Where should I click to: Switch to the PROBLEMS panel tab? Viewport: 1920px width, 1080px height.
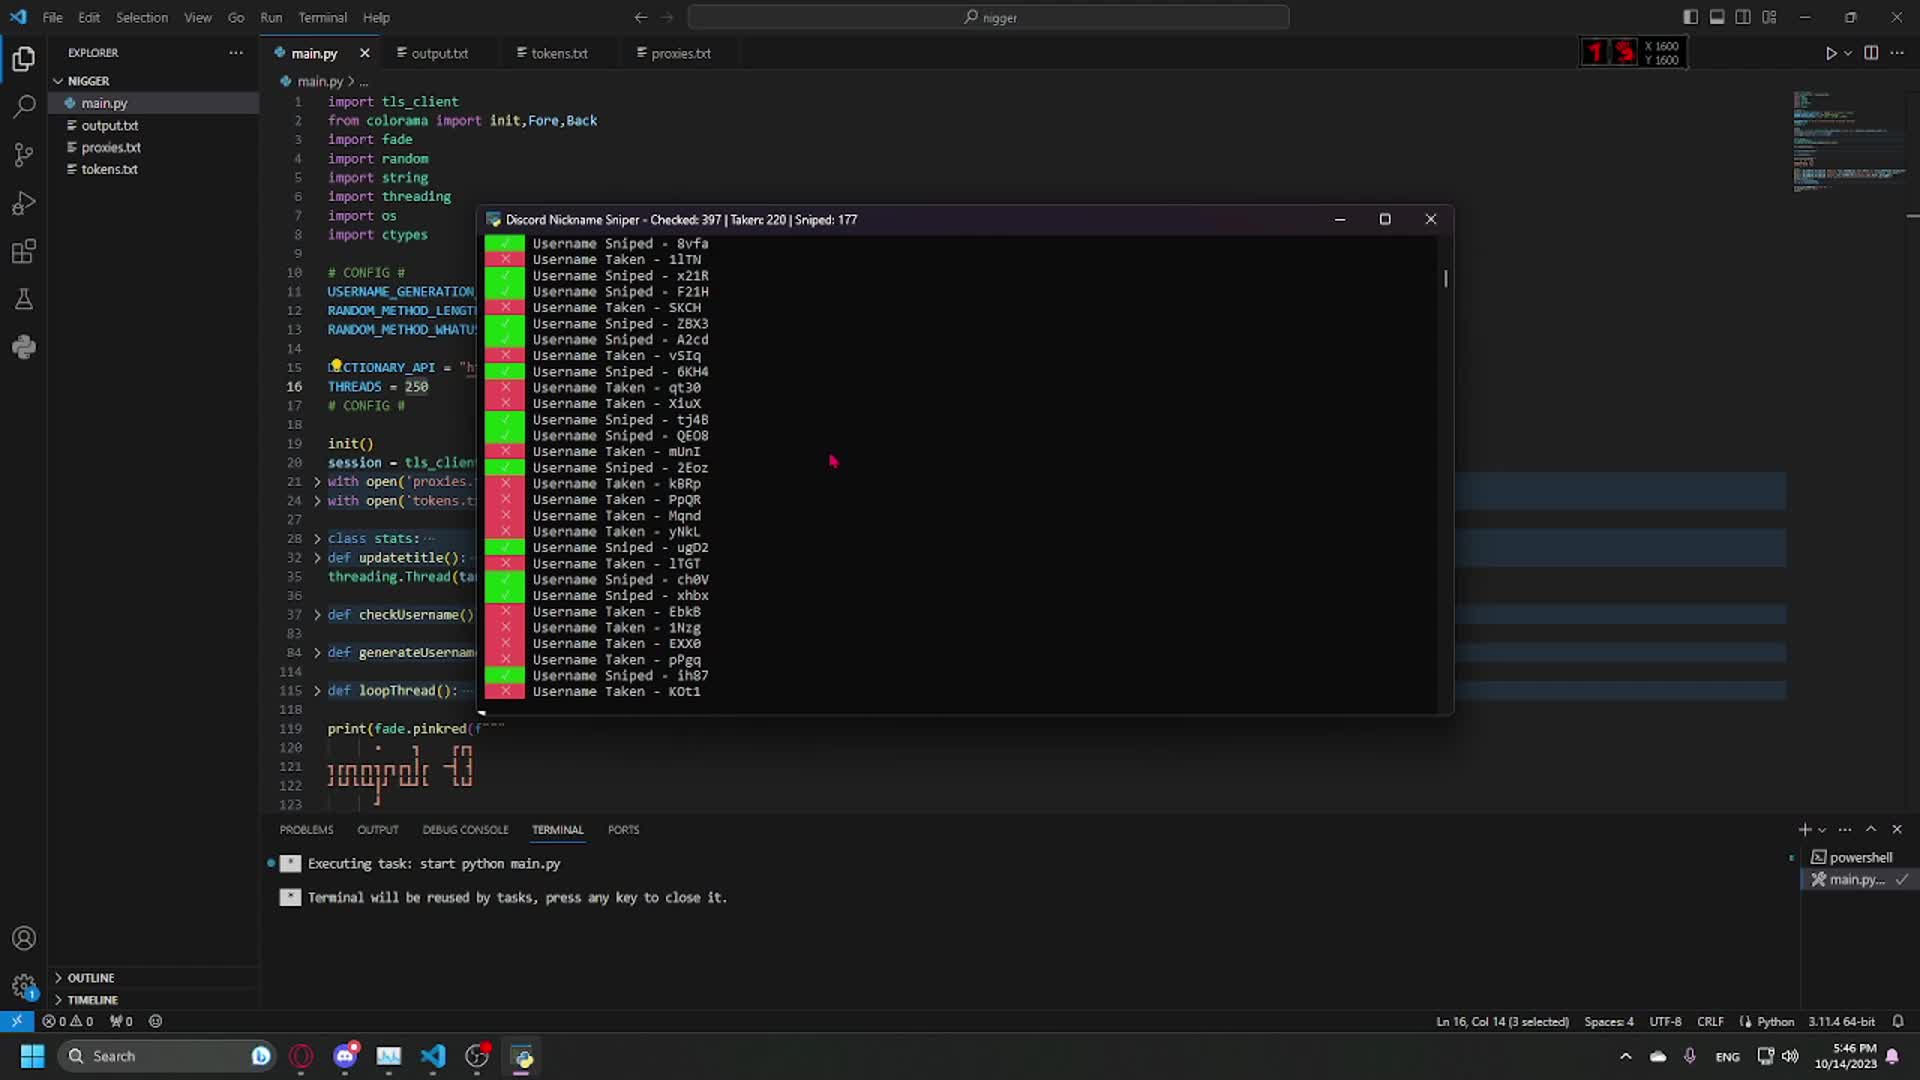306,830
